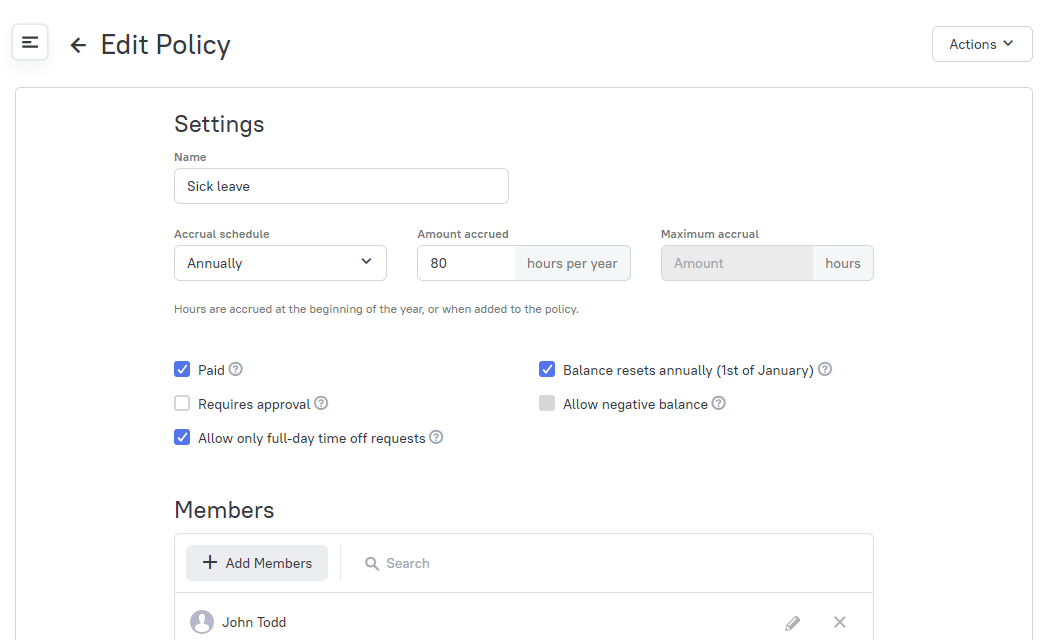Click the Settings section heading
The image size is (1048, 640).
click(x=219, y=124)
